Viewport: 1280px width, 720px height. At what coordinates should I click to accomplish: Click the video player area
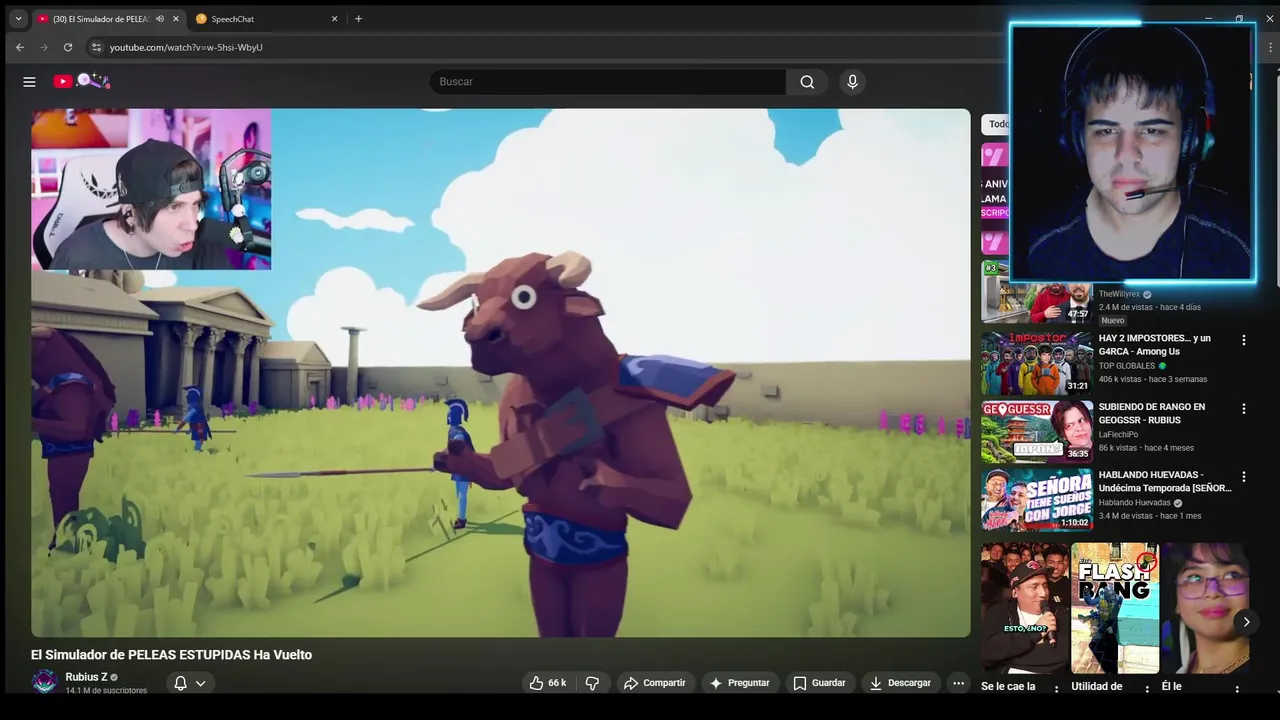pyautogui.click(x=500, y=373)
